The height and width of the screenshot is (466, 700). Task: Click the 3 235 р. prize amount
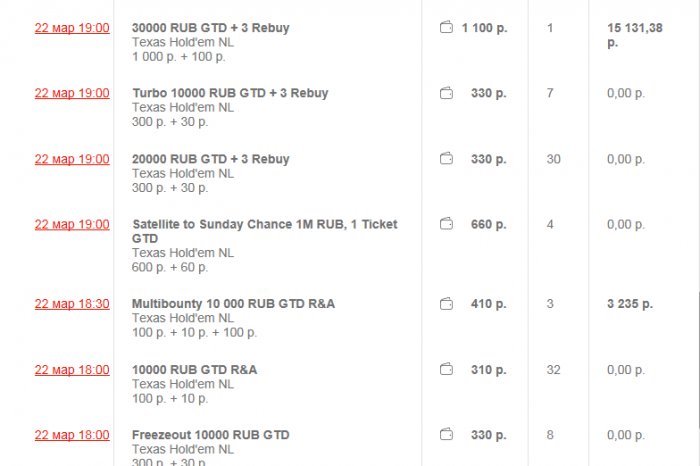[629, 304]
